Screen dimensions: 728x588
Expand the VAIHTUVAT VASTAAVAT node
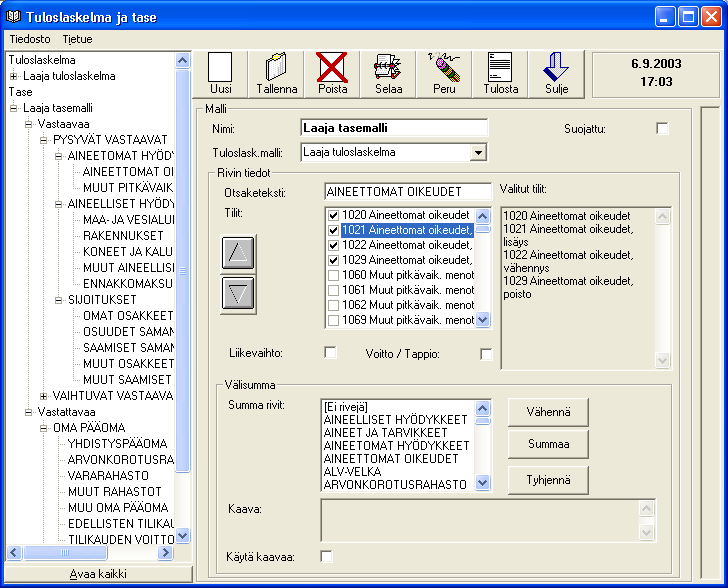click(x=43, y=396)
